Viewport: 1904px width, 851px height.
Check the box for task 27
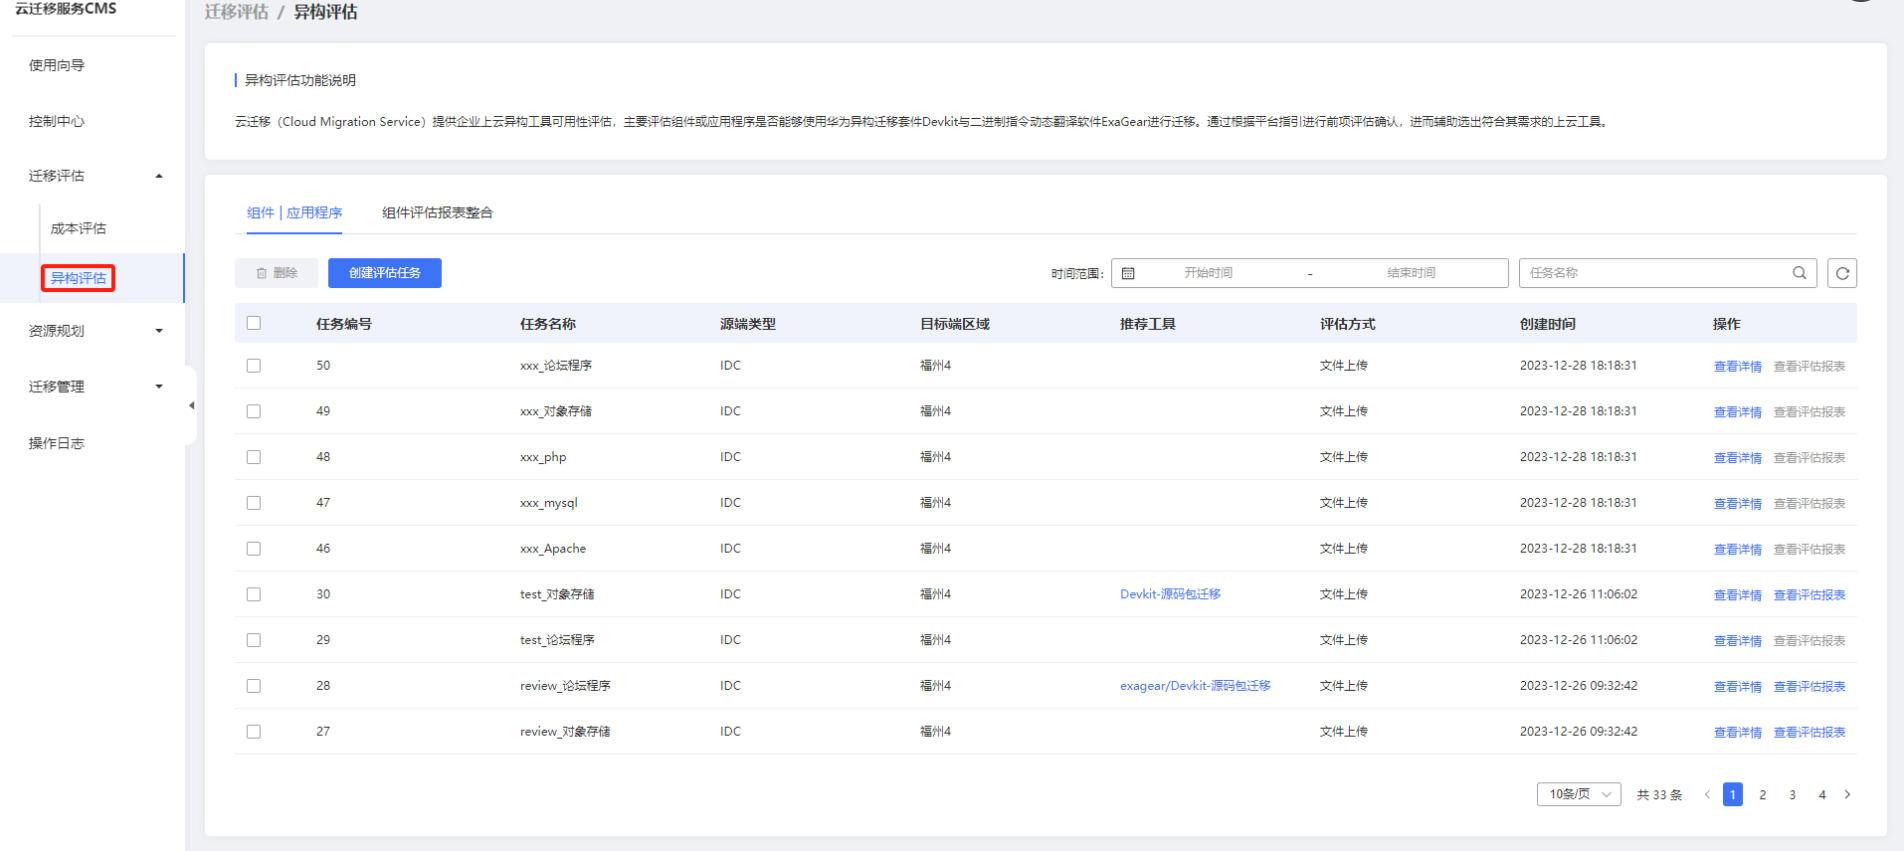coord(254,732)
